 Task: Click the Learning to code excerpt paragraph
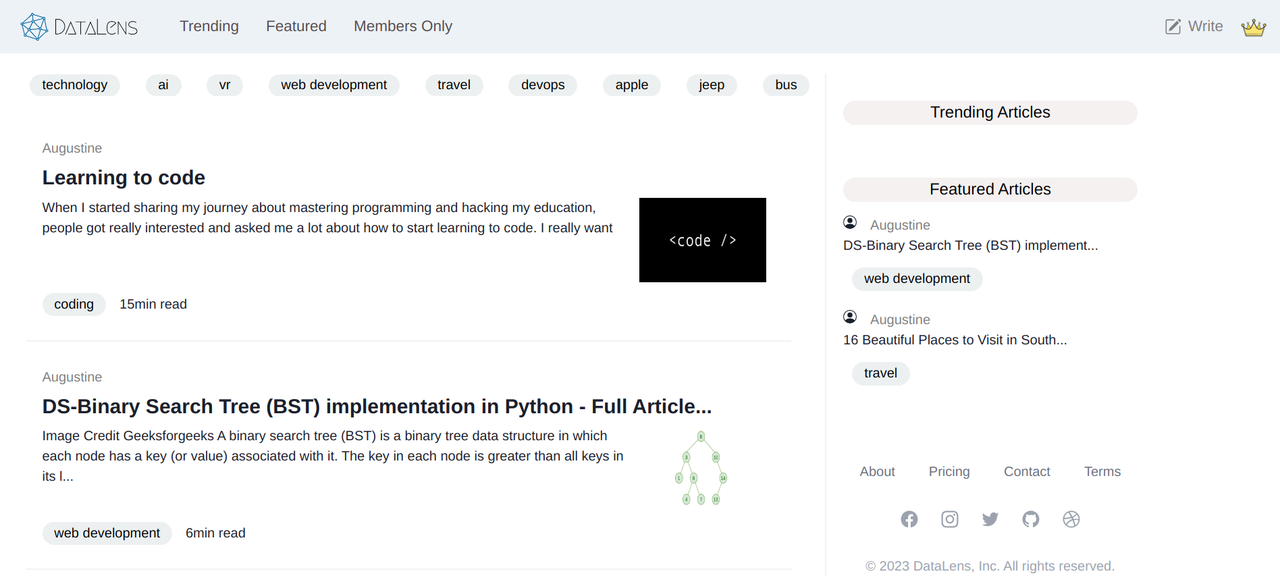pyautogui.click(x=327, y=218)
